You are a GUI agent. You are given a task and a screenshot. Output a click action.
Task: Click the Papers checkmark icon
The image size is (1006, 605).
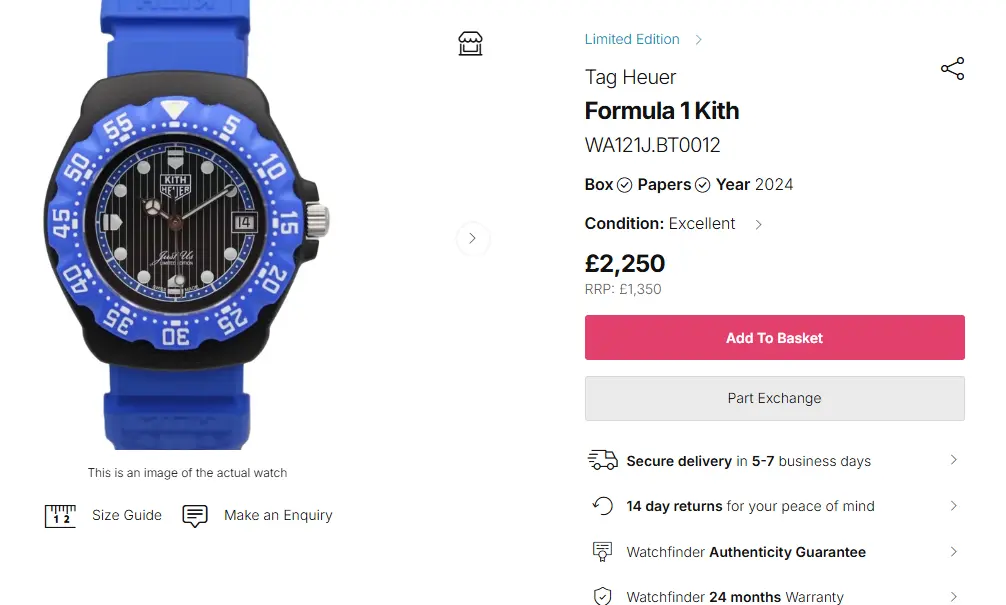point(703,185)
